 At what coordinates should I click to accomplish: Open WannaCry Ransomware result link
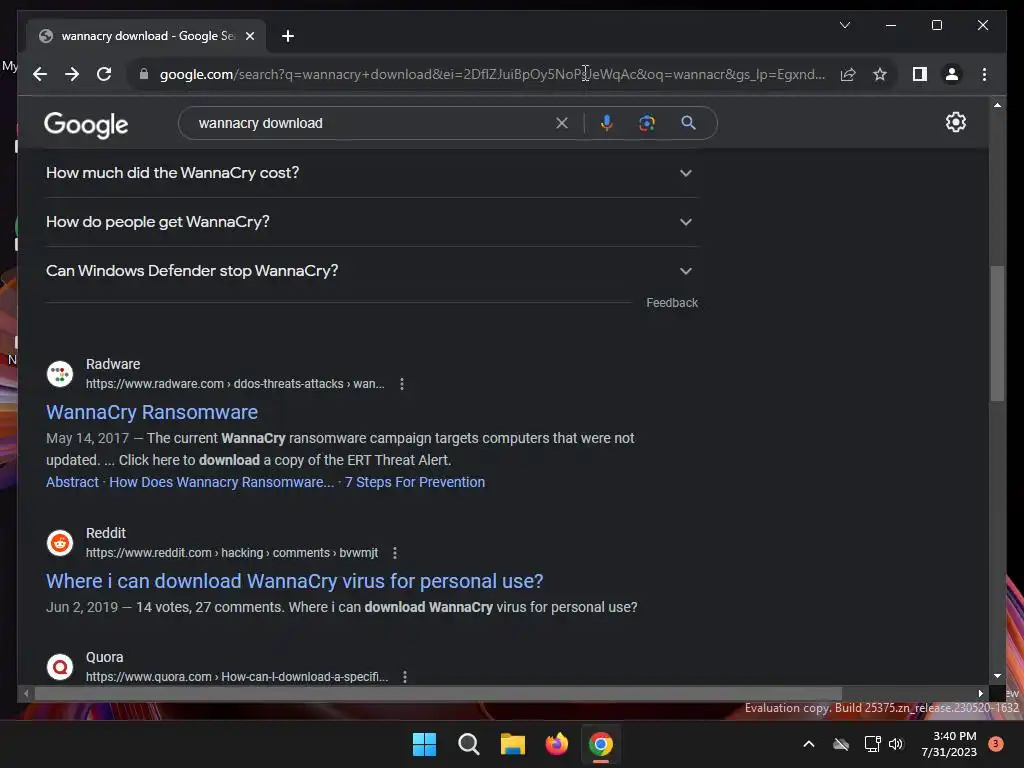tap(152, 412)
